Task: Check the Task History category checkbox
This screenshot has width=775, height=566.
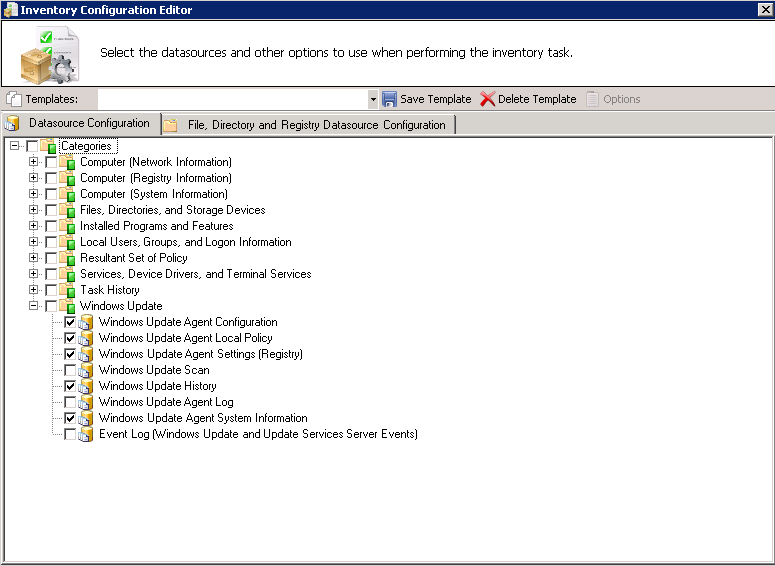Action: click(51, 290)
